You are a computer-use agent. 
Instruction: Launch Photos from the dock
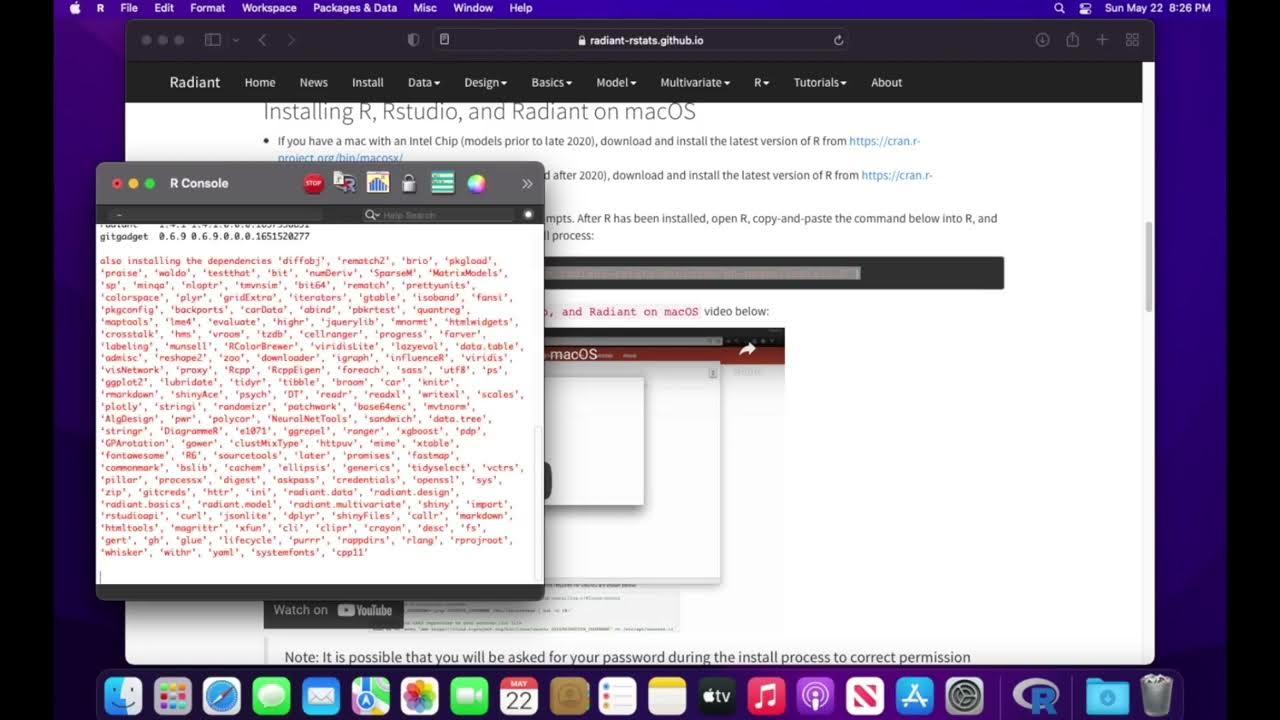coord(420,696)
